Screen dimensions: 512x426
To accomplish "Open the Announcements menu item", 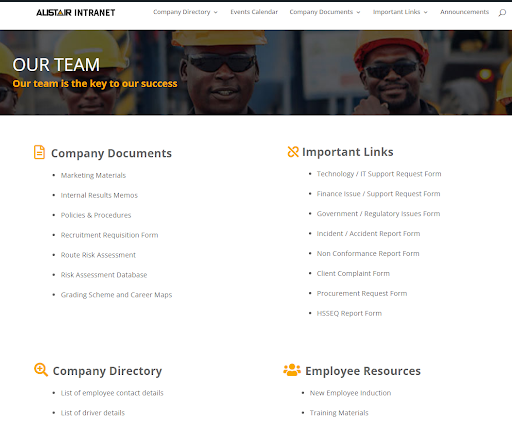I will 464,12.
